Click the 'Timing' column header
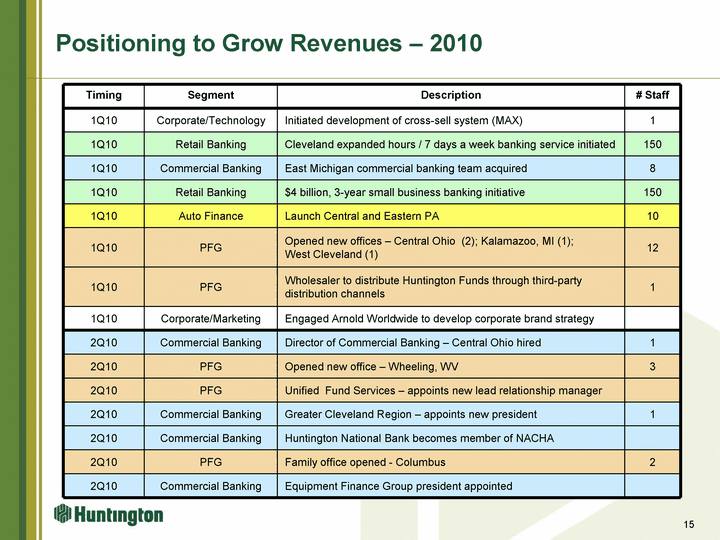720x540 pixels. [104, 96]
